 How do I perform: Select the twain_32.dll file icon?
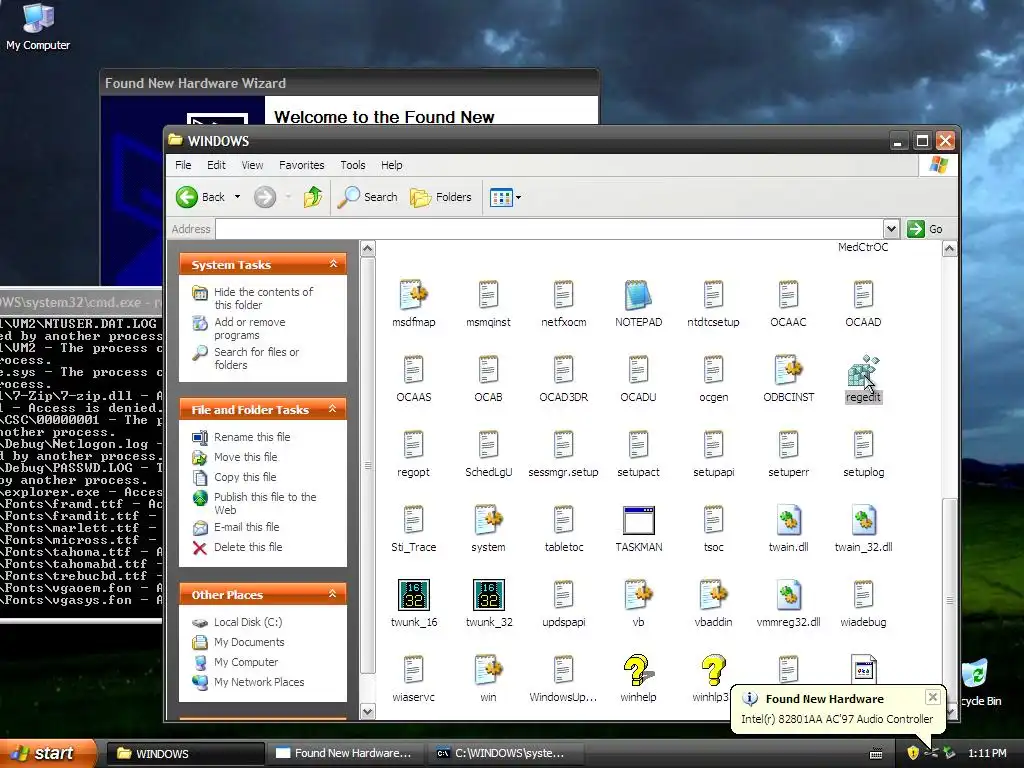pos(863,520)
